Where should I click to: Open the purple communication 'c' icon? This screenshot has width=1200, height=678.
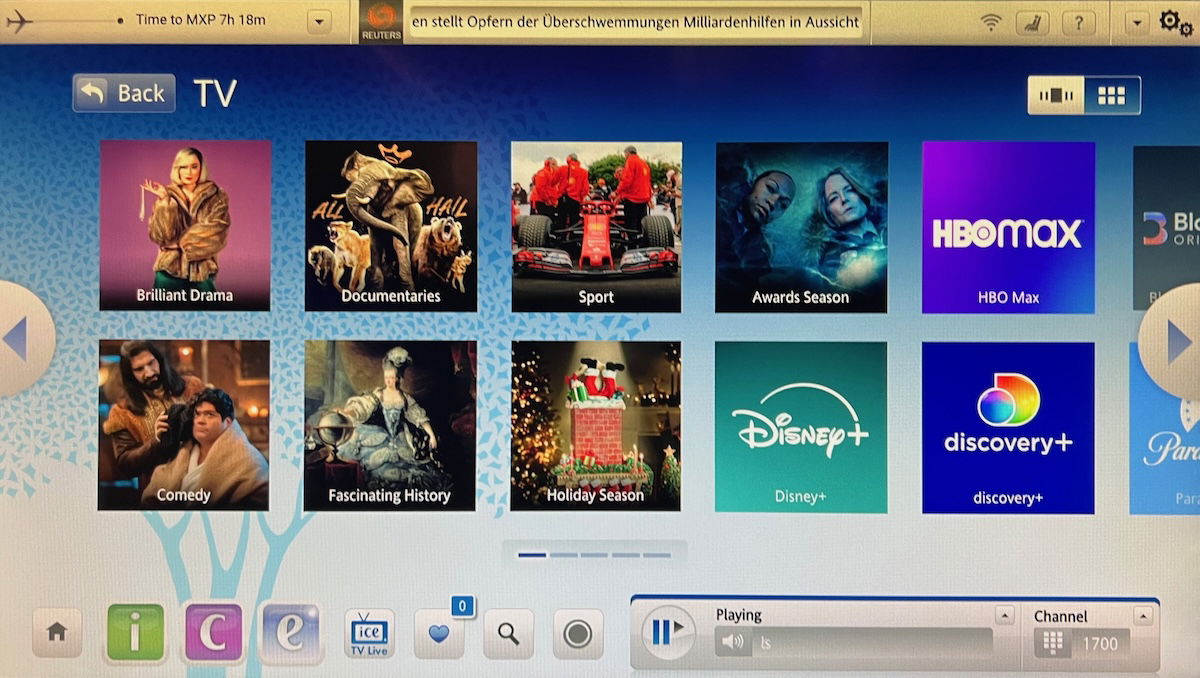(213, 633)
